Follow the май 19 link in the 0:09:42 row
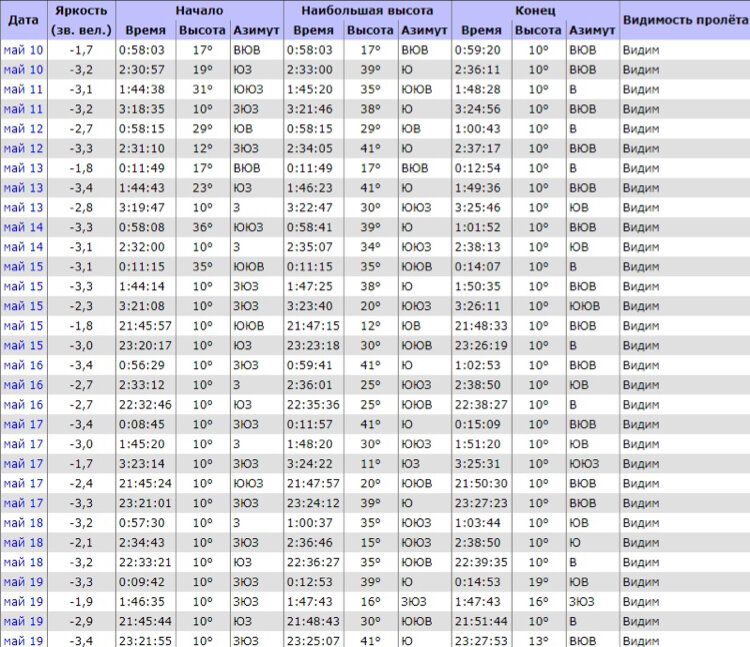Image resolution: width=750 pixels, height=647 pixels. coord(23,582)
